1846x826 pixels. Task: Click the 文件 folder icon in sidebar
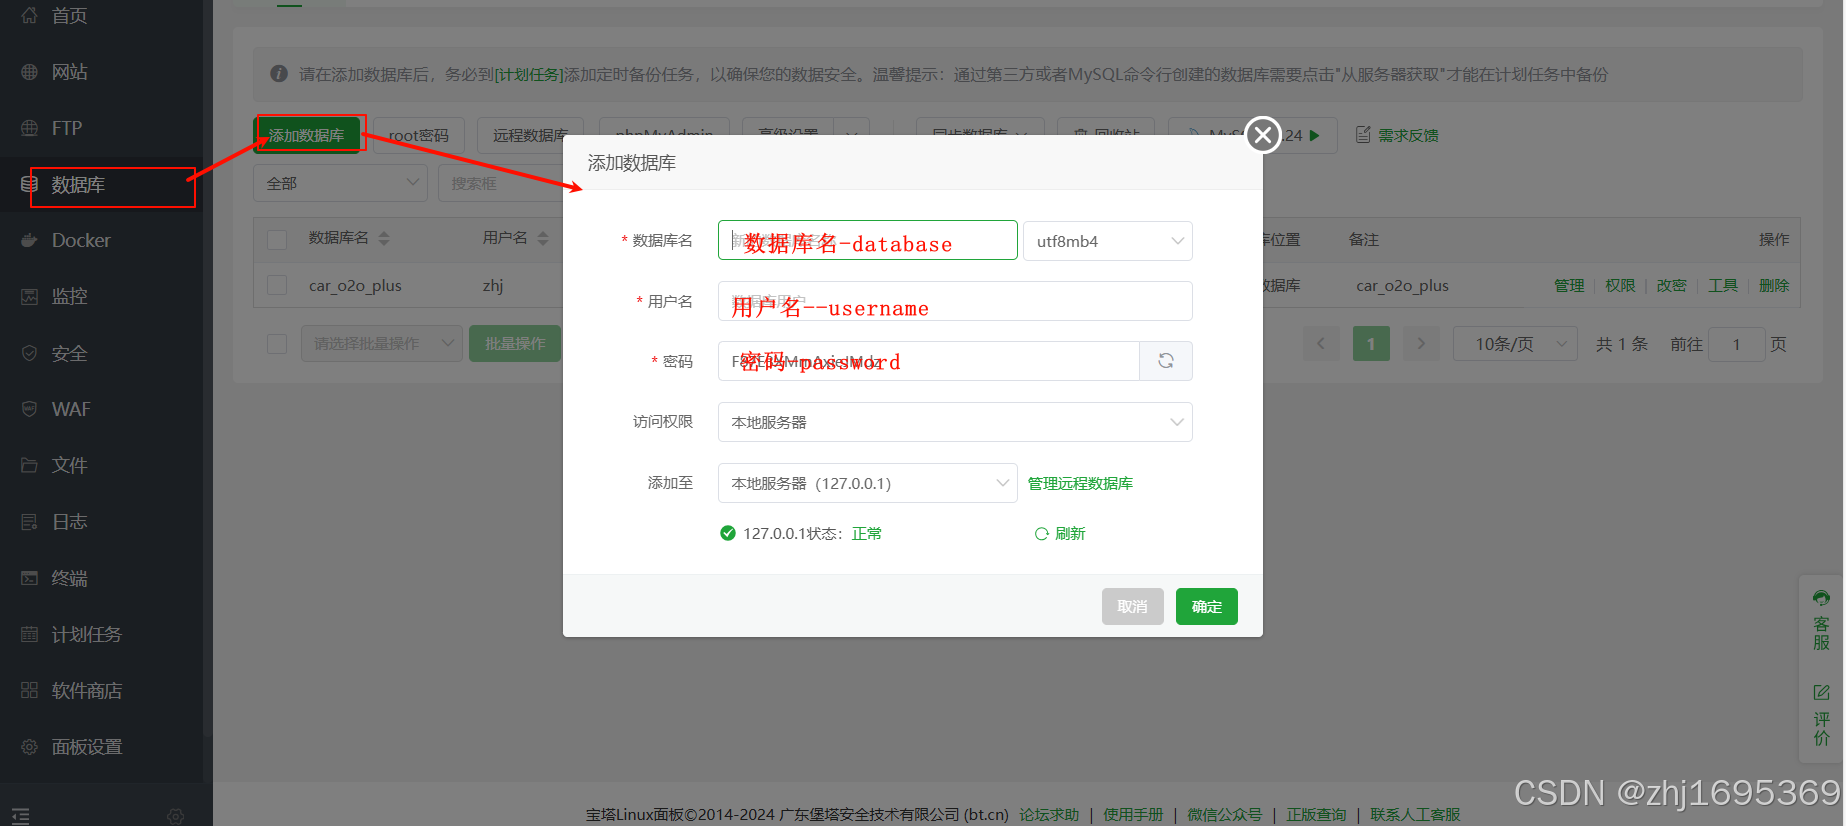coord(30,465)
